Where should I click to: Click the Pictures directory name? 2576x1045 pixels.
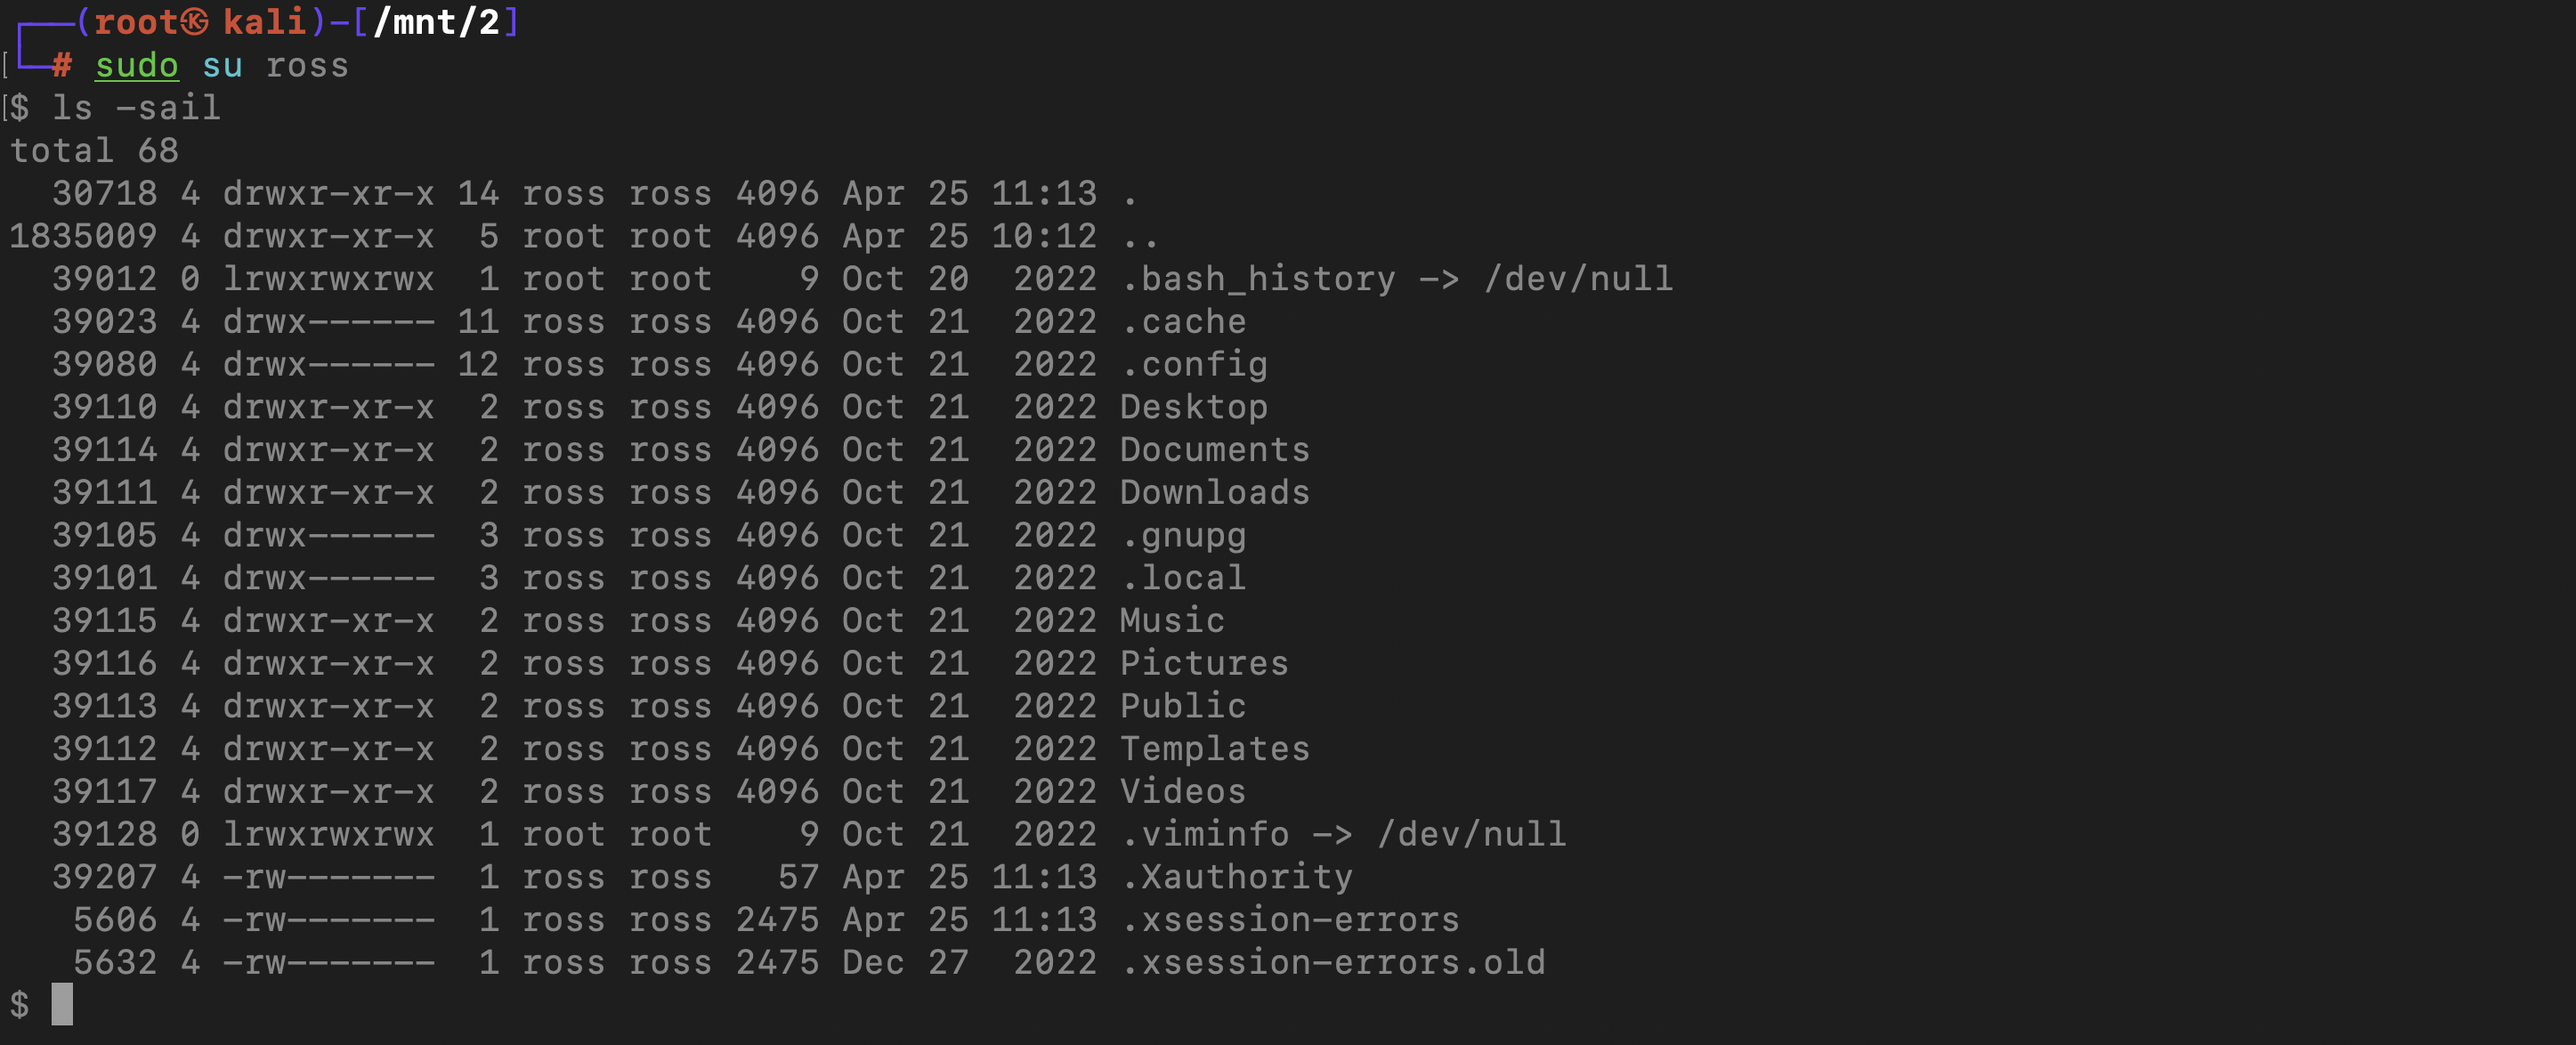tap(1204, 664)
